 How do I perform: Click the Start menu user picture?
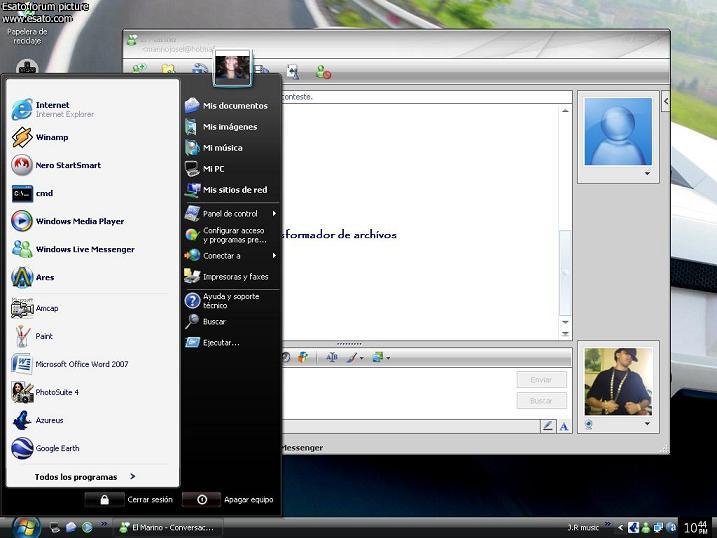click(x=232, y=68)
